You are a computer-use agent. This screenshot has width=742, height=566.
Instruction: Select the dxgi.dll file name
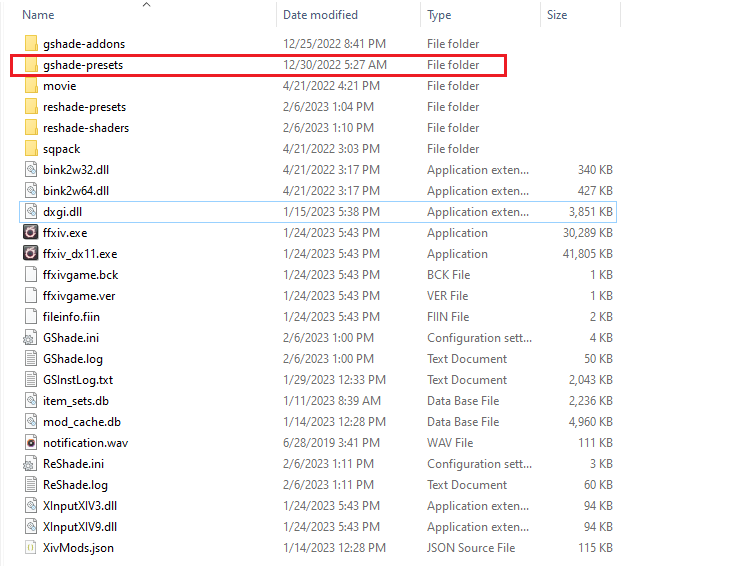click(62, 212)
